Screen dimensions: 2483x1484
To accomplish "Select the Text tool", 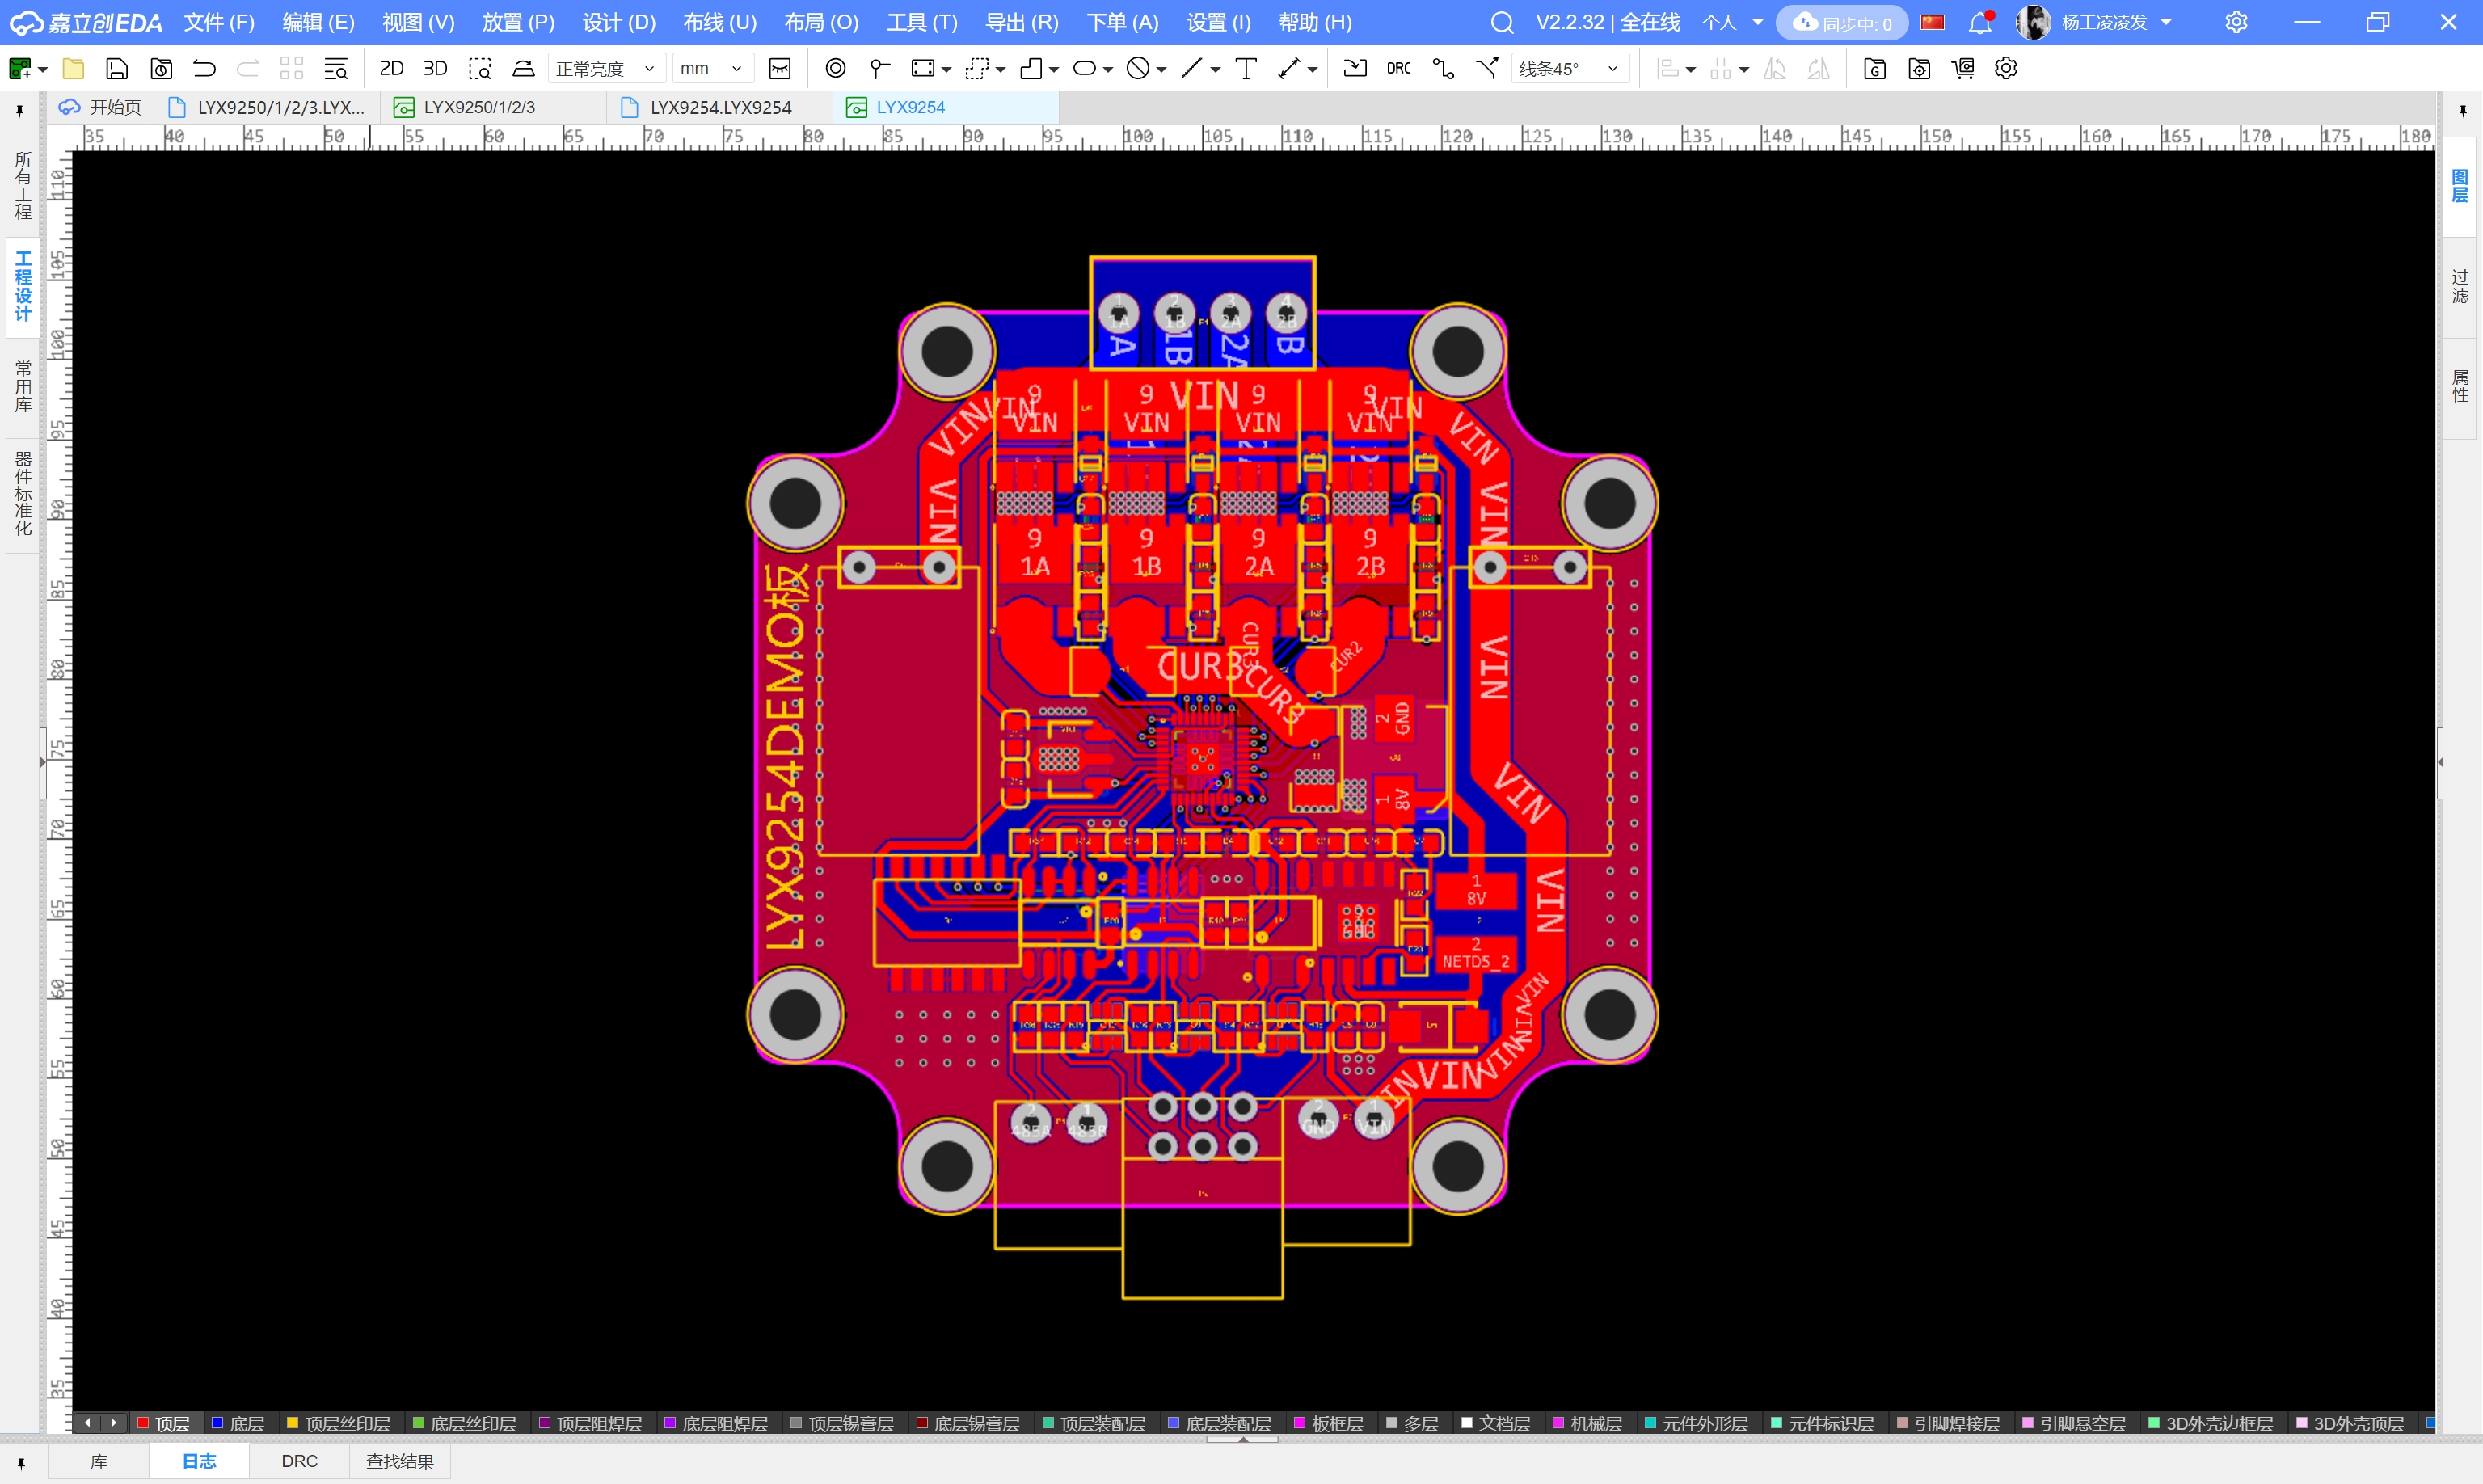I will [x=1246, y=68].
